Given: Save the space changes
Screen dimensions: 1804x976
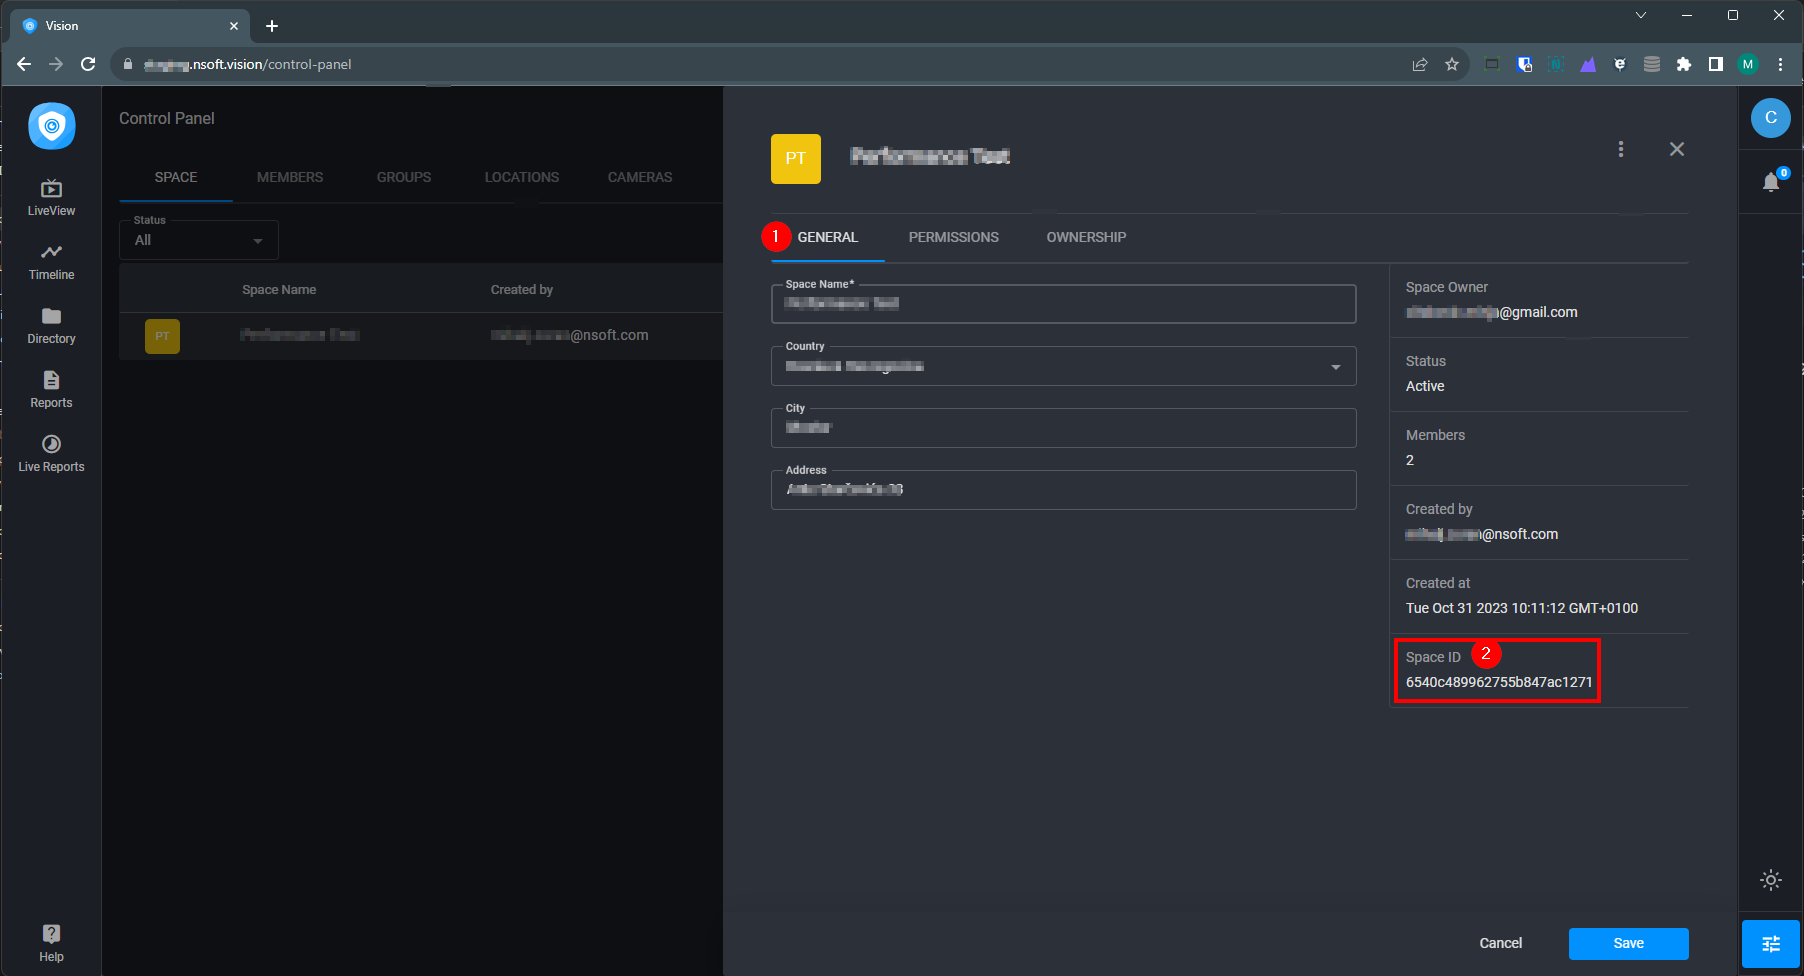Looking at the screenshot, I should click(1629, 943).
